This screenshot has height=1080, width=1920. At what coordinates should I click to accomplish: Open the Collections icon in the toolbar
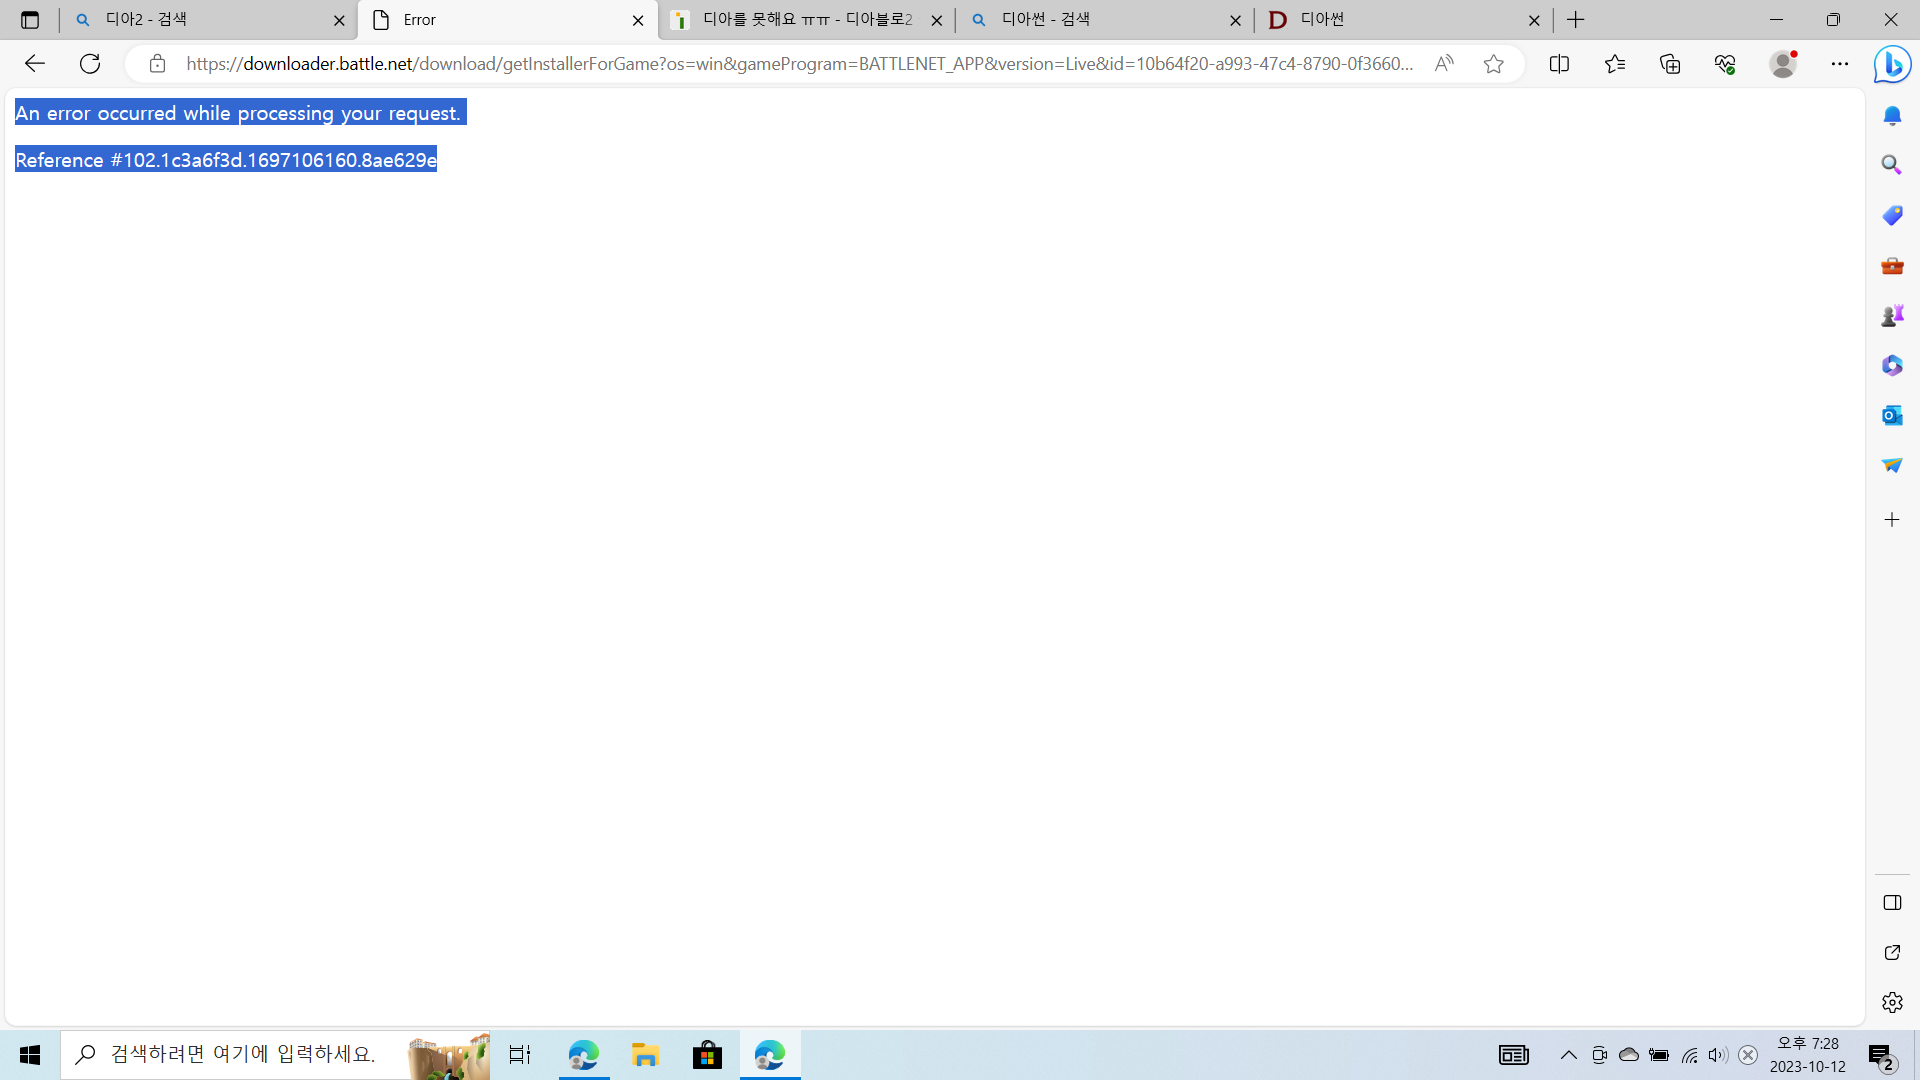pyautogui.click(x=1669, y=64)
